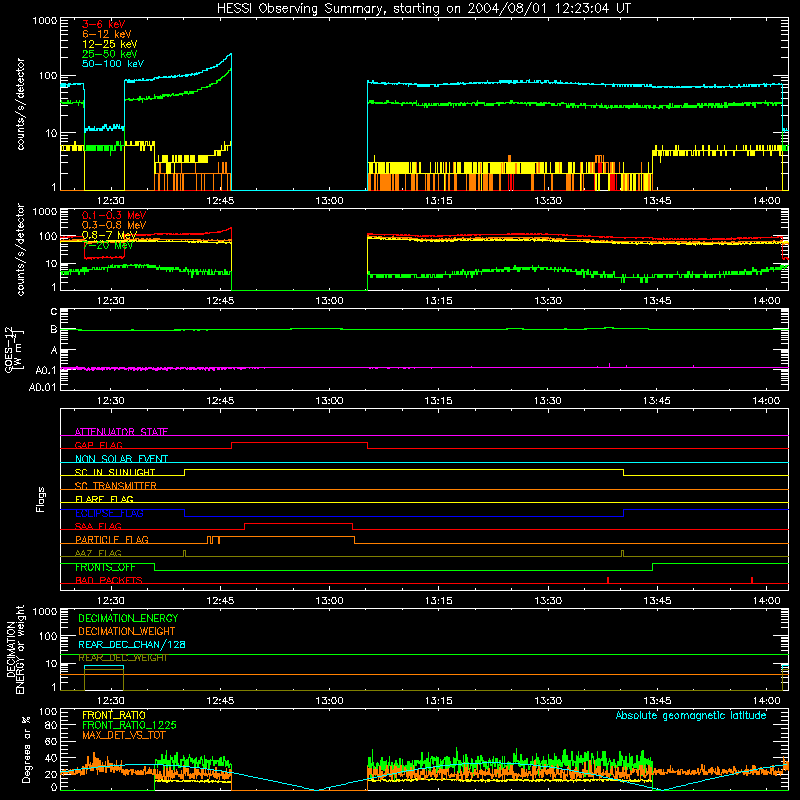Click the PARTICLE_FLAG label
This screenshot has height=800, width=800.
tap(112, 539)
